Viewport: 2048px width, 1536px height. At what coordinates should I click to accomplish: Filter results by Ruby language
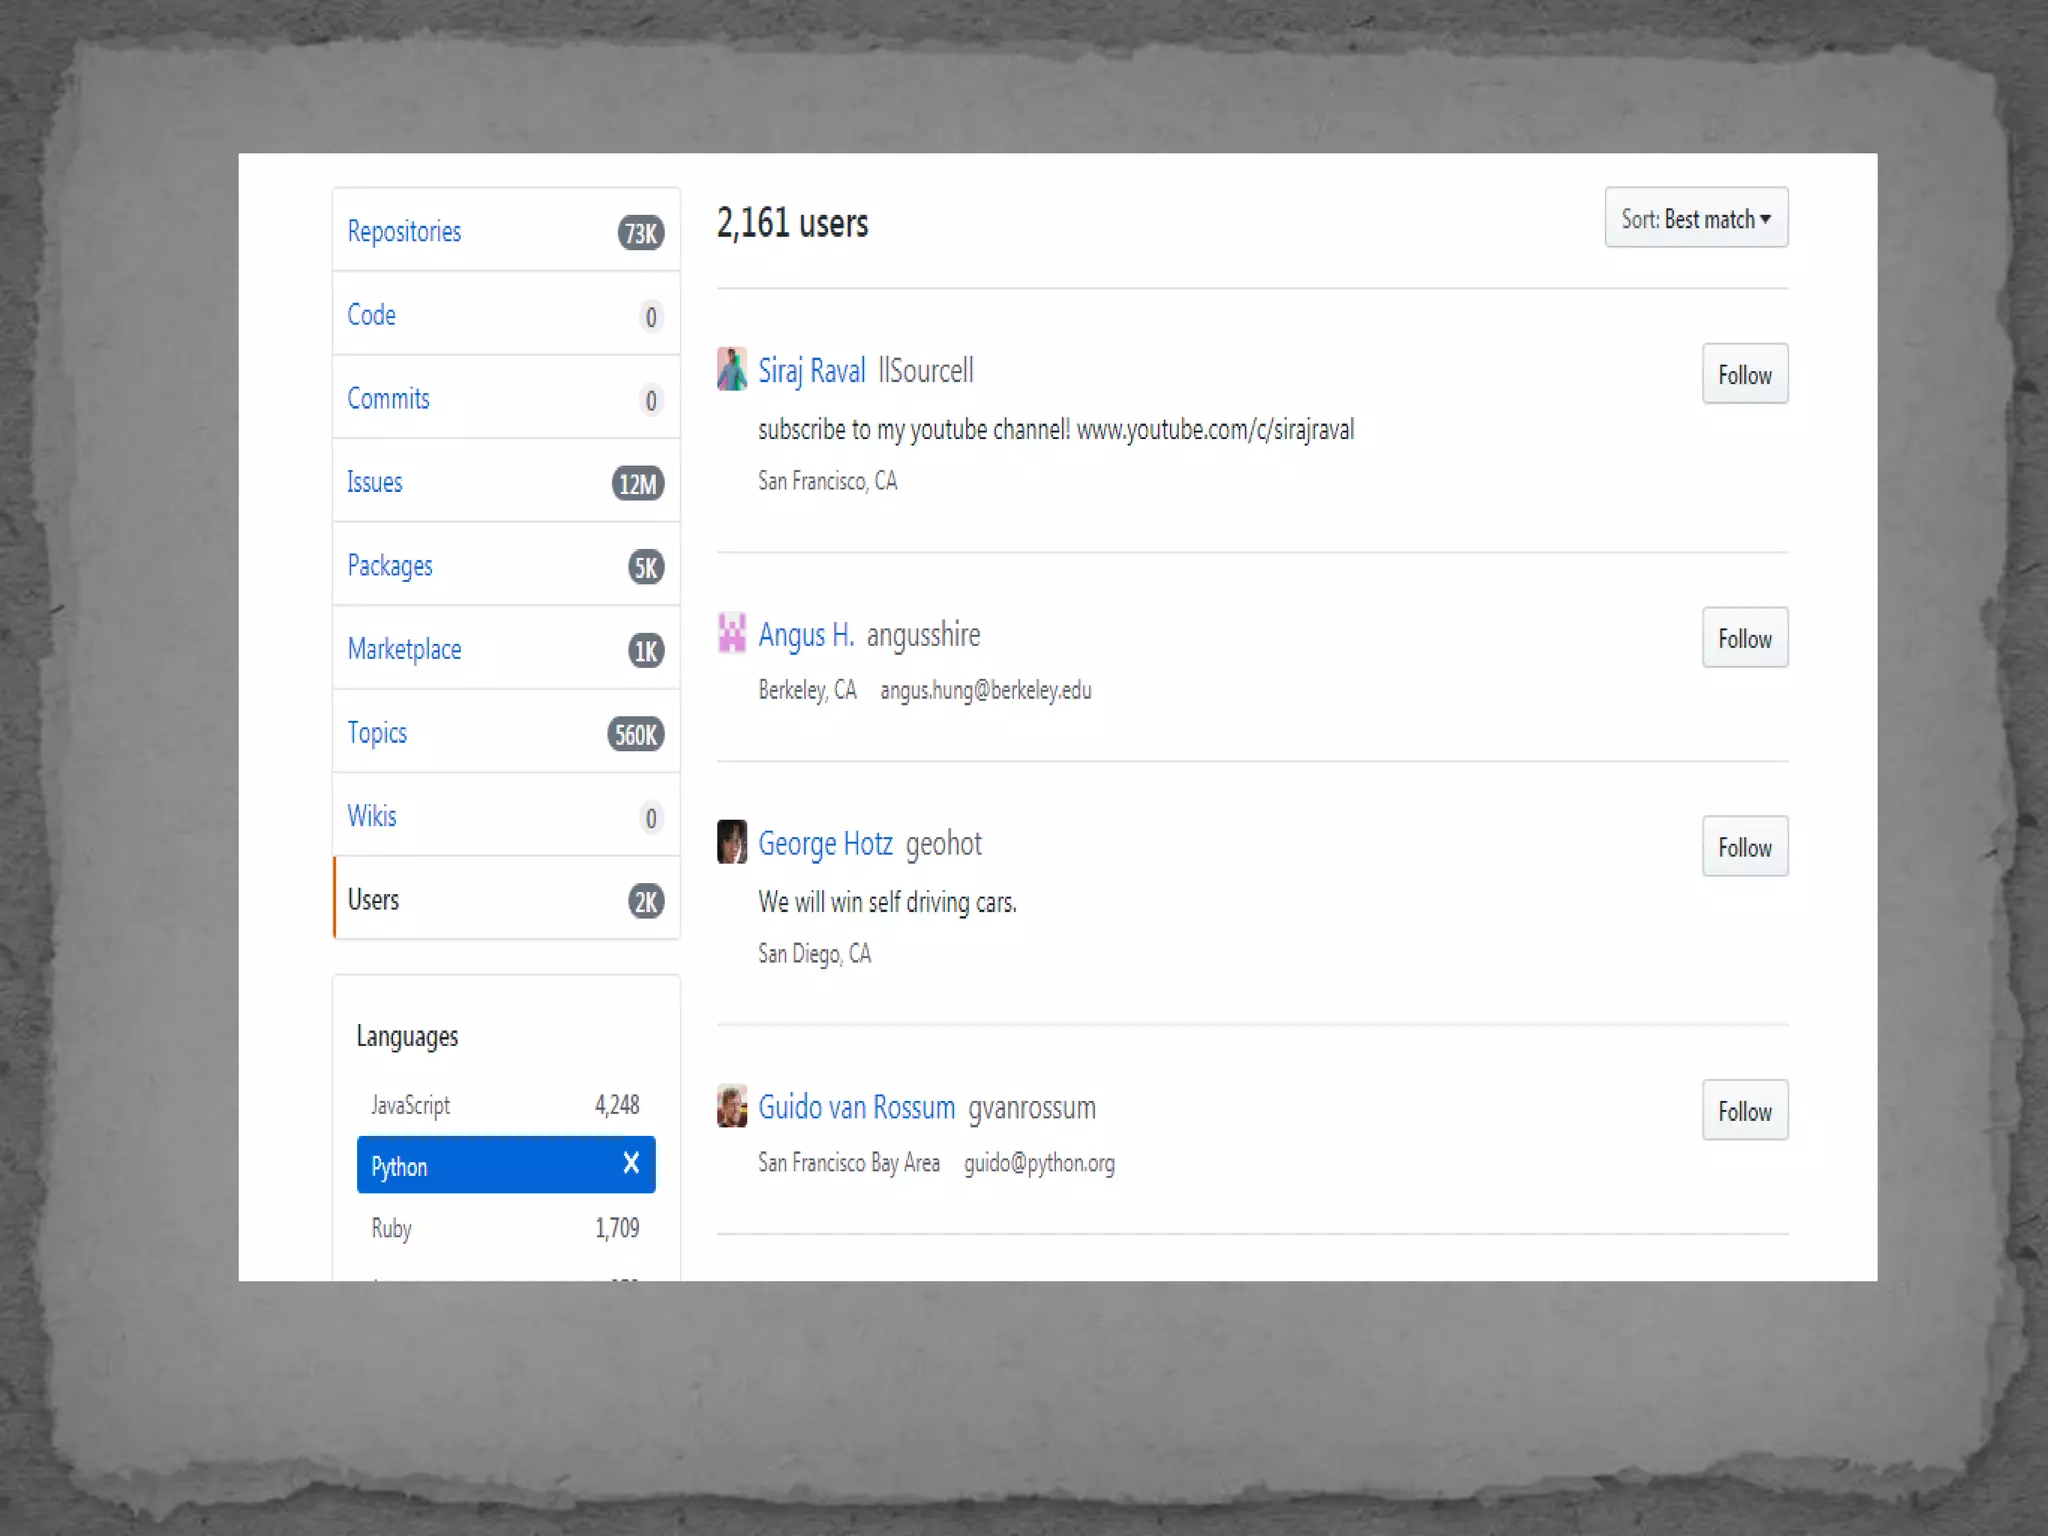click(x=391, y=1228)
